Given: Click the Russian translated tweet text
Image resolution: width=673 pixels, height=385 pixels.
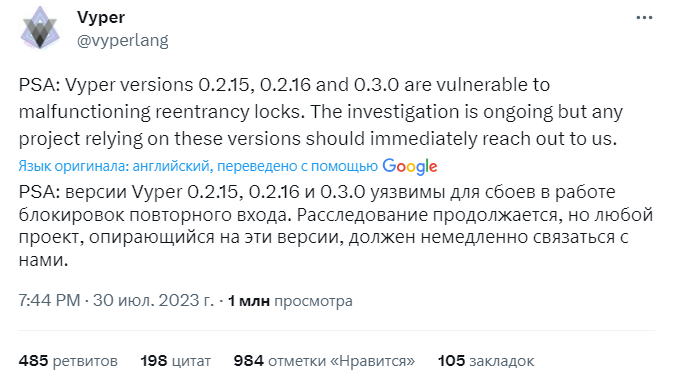Looking at the screenshot, I should (336, 225).
